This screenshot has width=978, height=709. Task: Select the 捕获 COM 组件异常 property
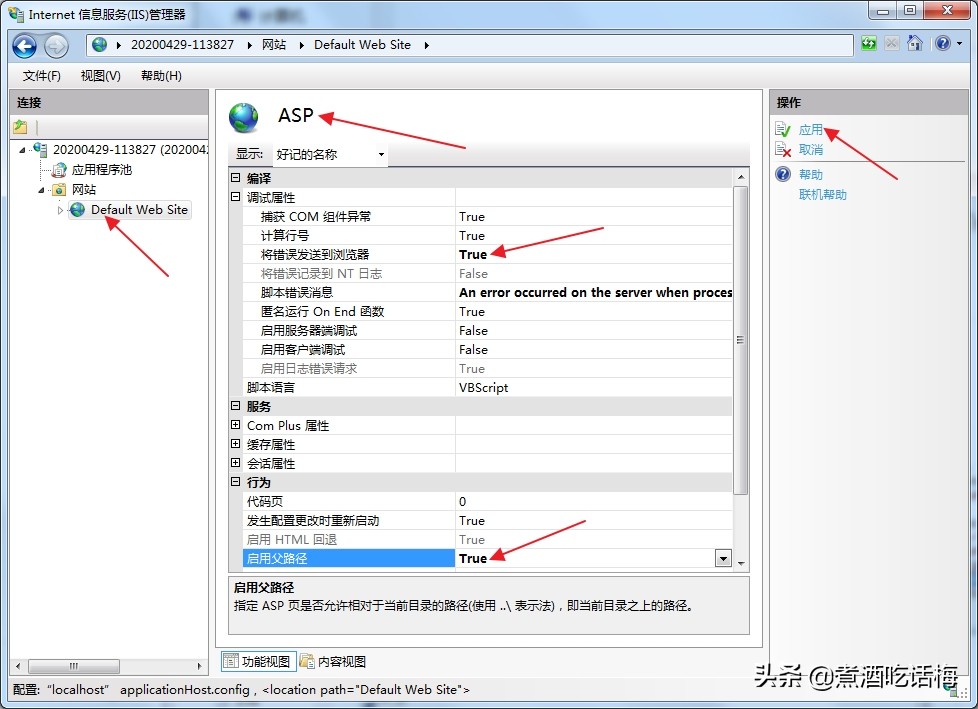click(x=487, y=216)
